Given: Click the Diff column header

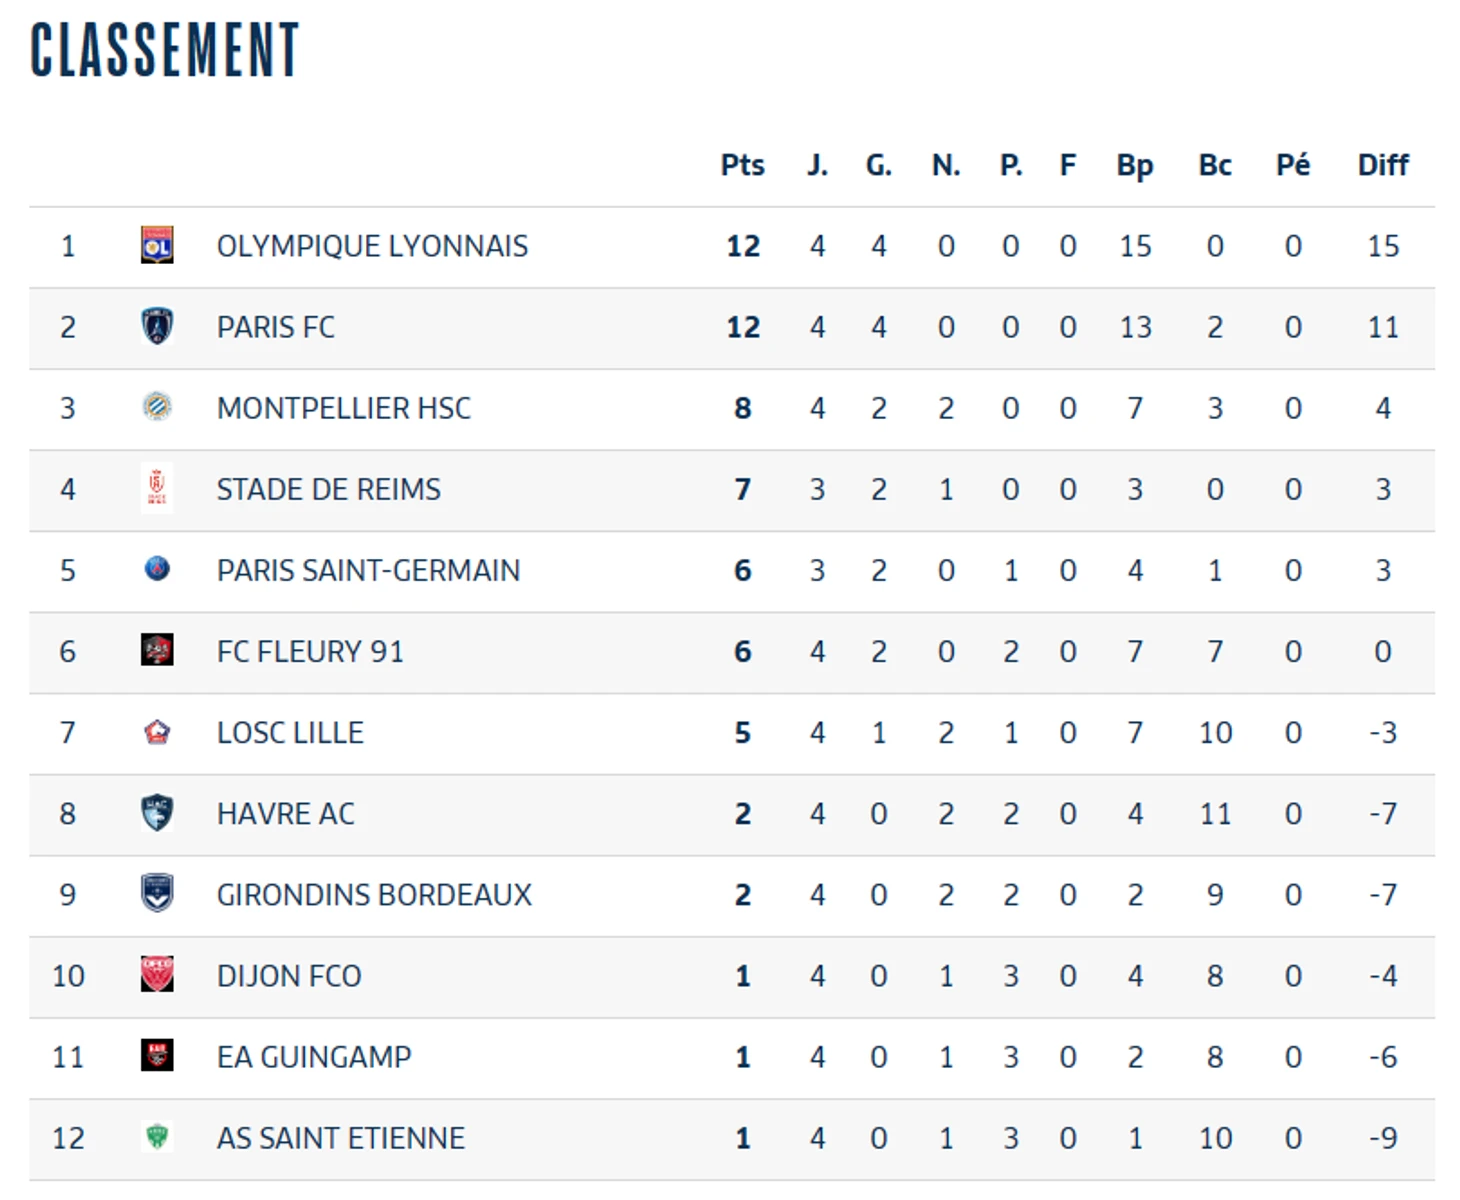Looking at the screenshot, I should [1382, 165].
